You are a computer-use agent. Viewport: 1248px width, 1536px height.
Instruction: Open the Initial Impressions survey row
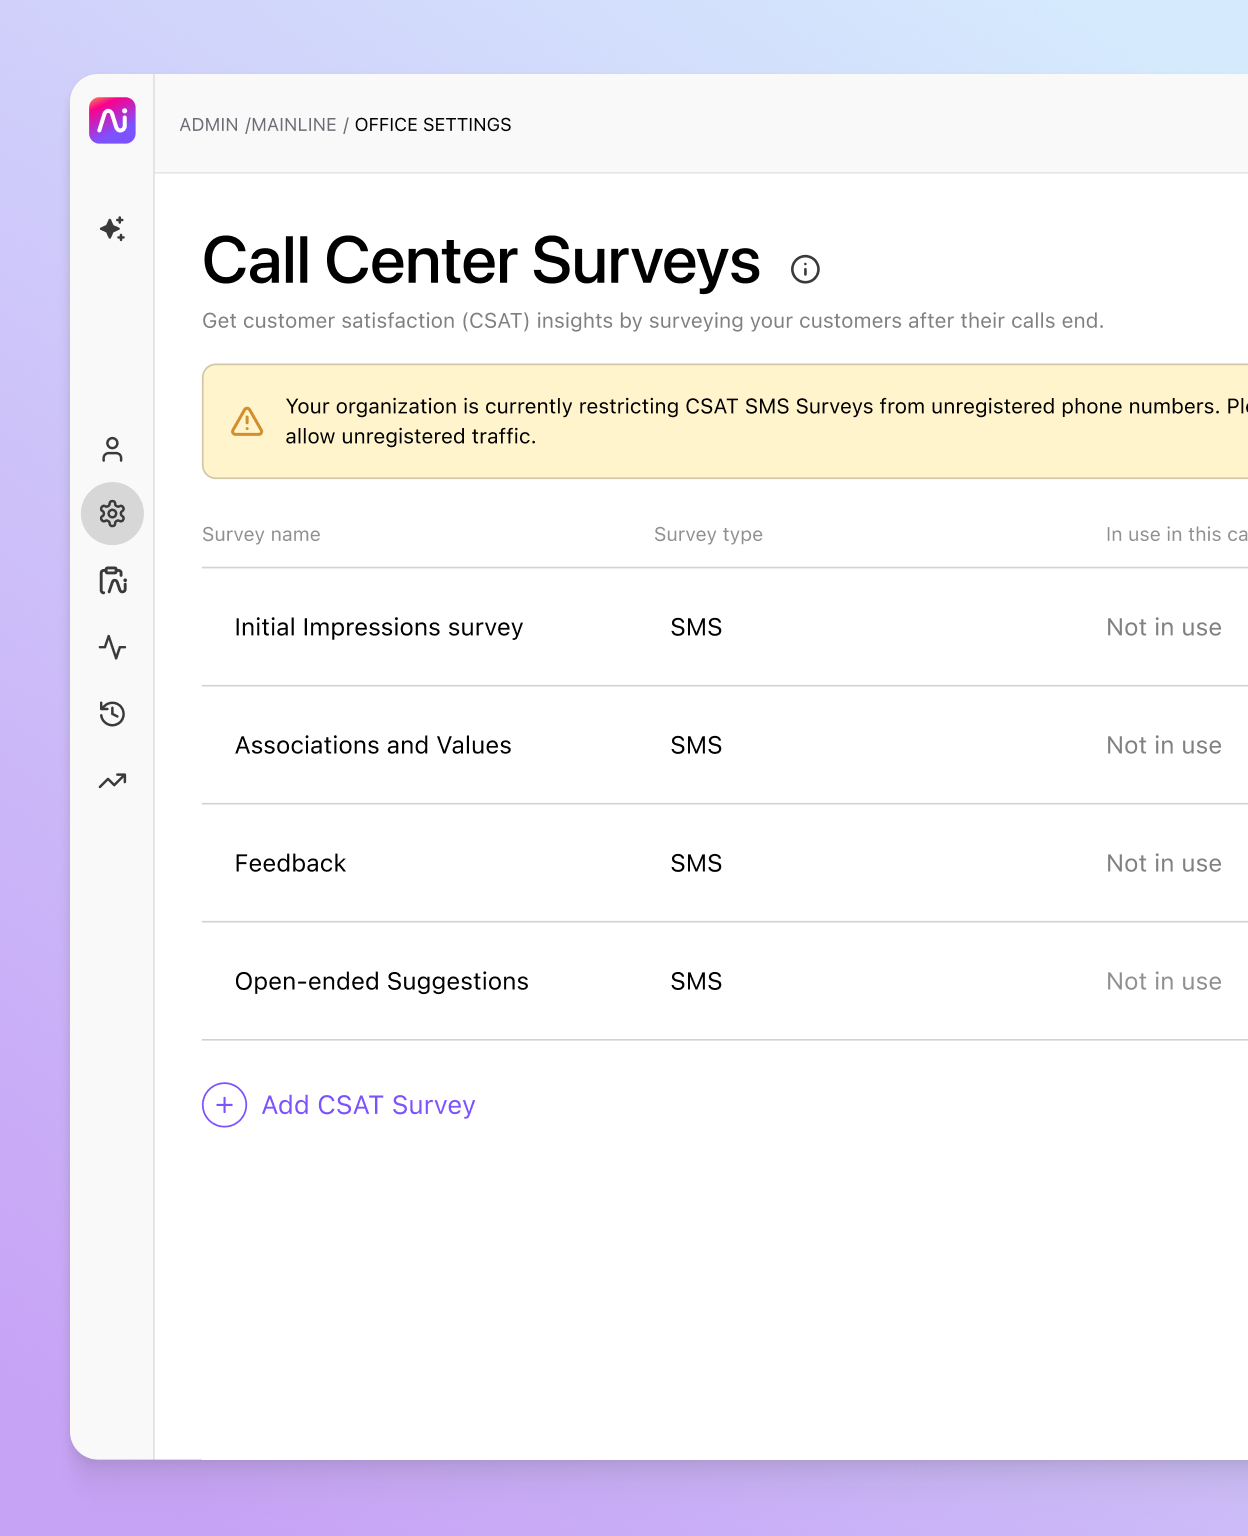(x=378, y=627)
